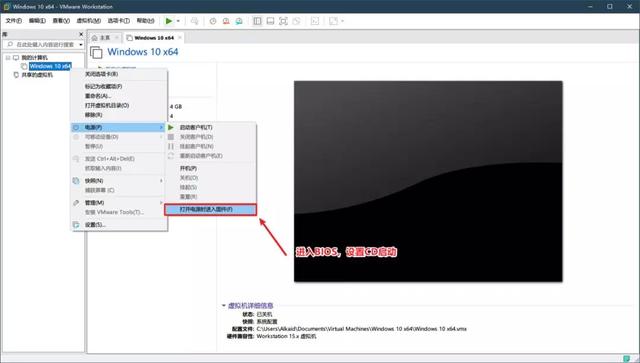
Task: Choose 打开虚拟机目录(O) from context menu
Action: coord(119,105)
